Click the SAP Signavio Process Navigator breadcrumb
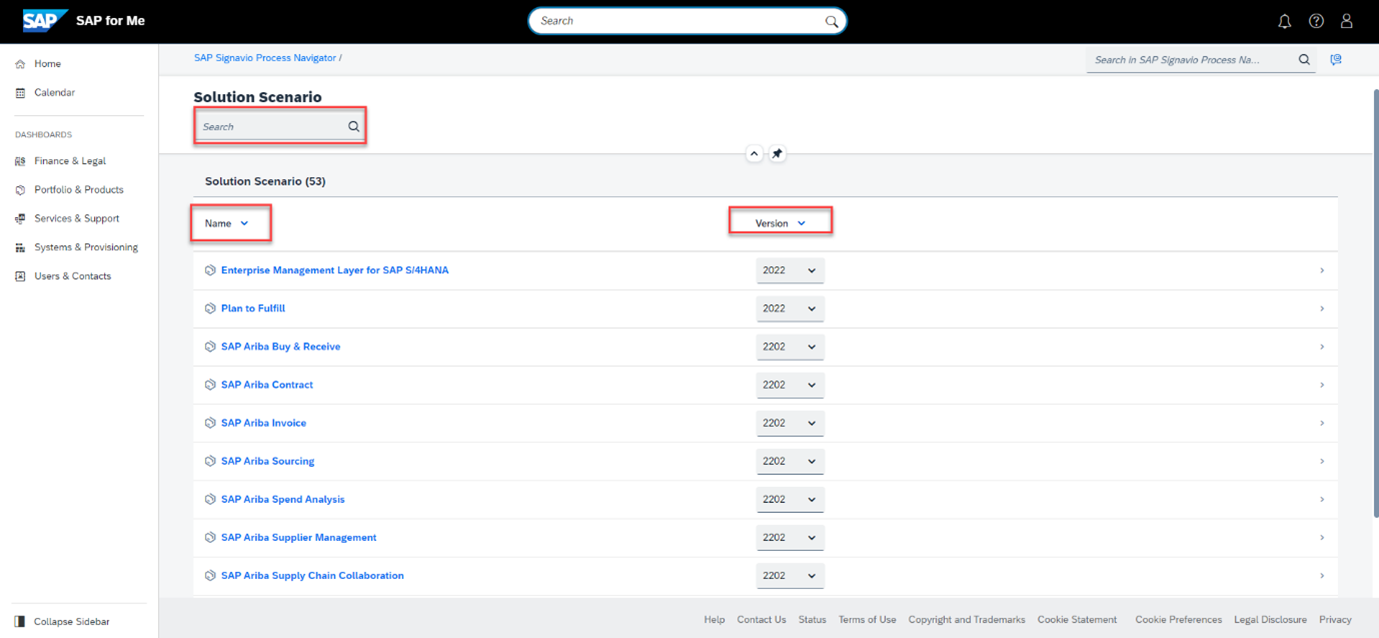This screenshot has width=1379, height=638. click(265, 58)
